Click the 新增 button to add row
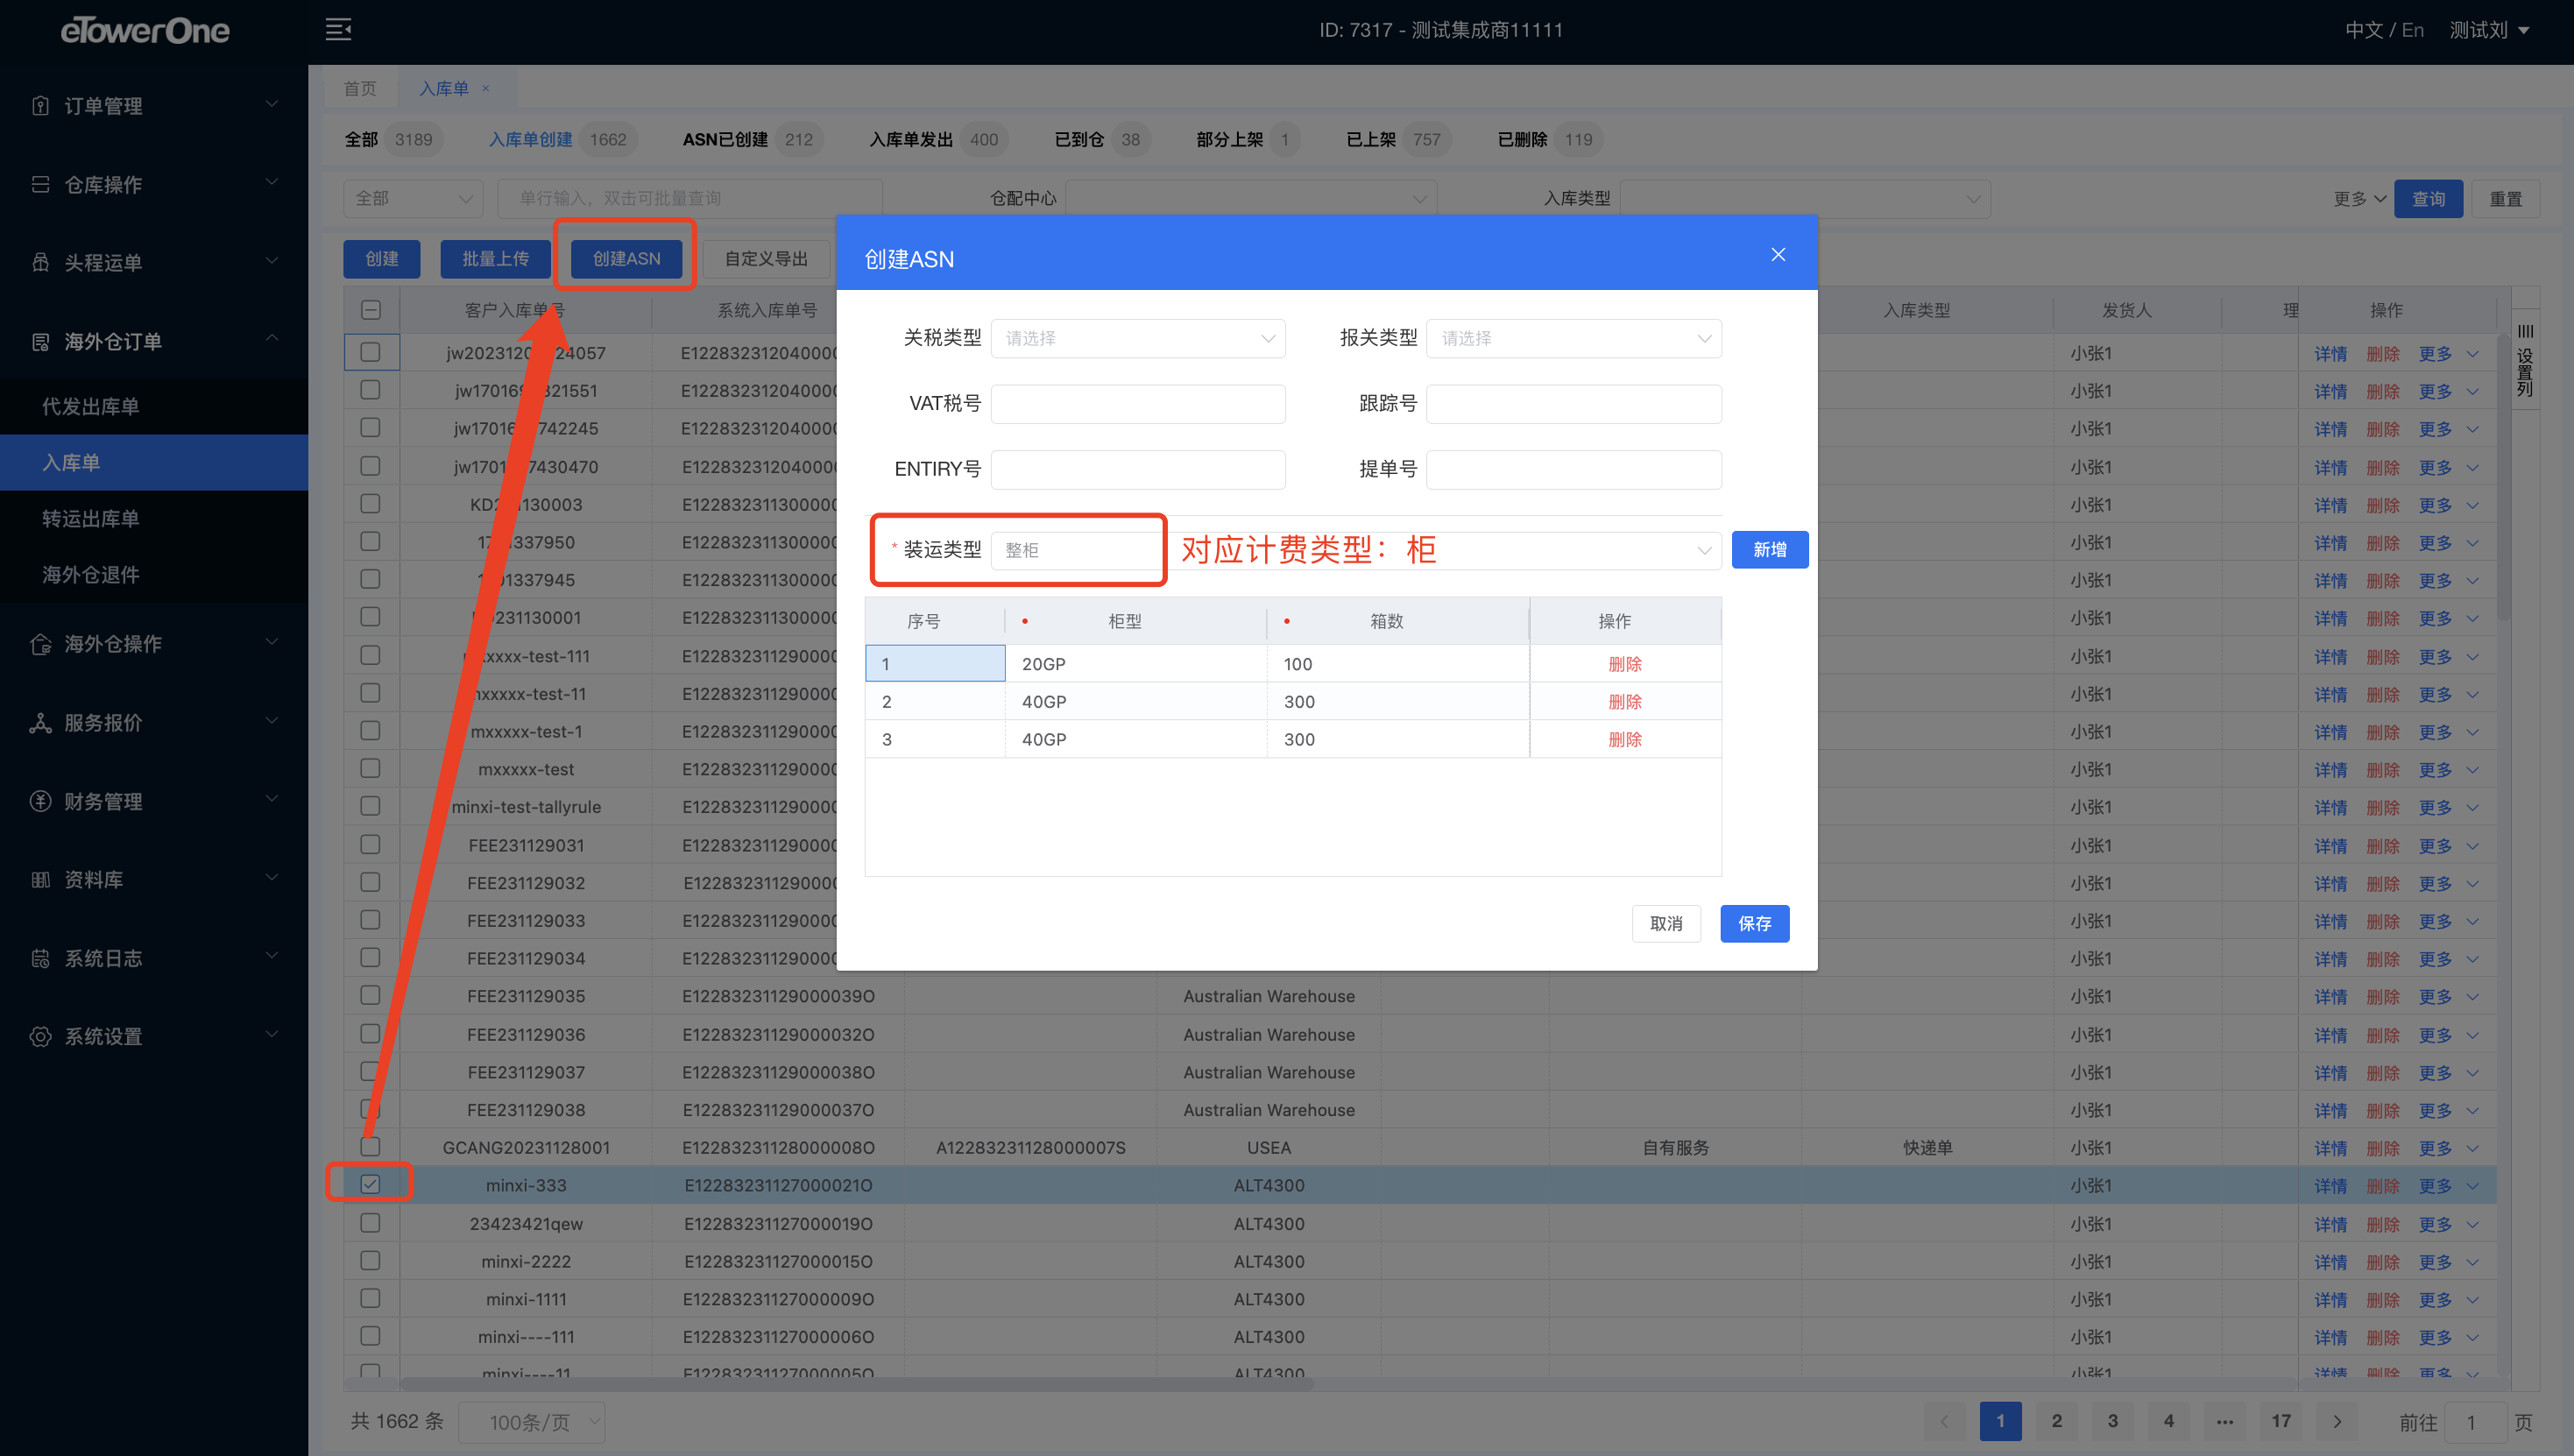Screen dimensions: 2574x1456 tap(1768, 550)
